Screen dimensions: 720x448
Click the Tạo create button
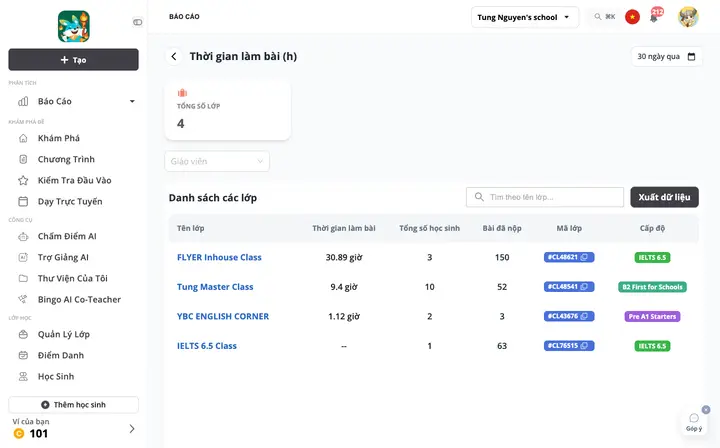[73, 60]
